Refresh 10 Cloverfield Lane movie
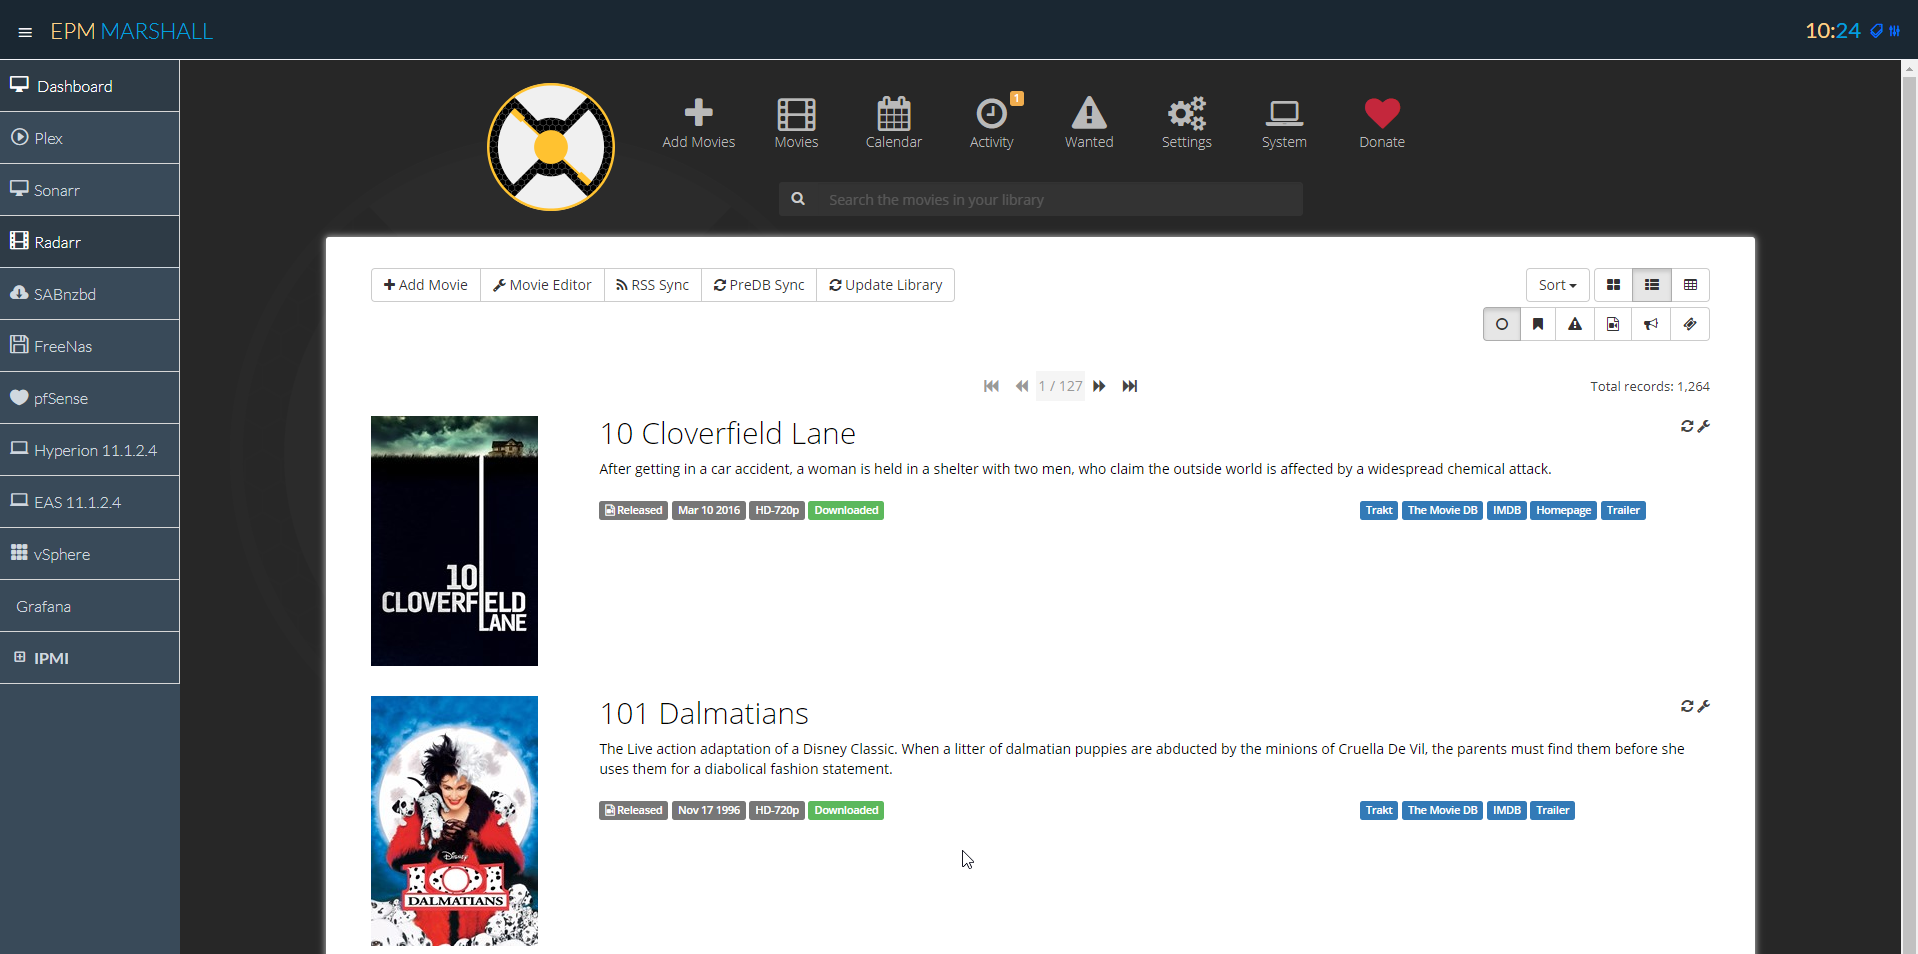The height and width of the screenshot is (954, 1918). coord(1687,426)
